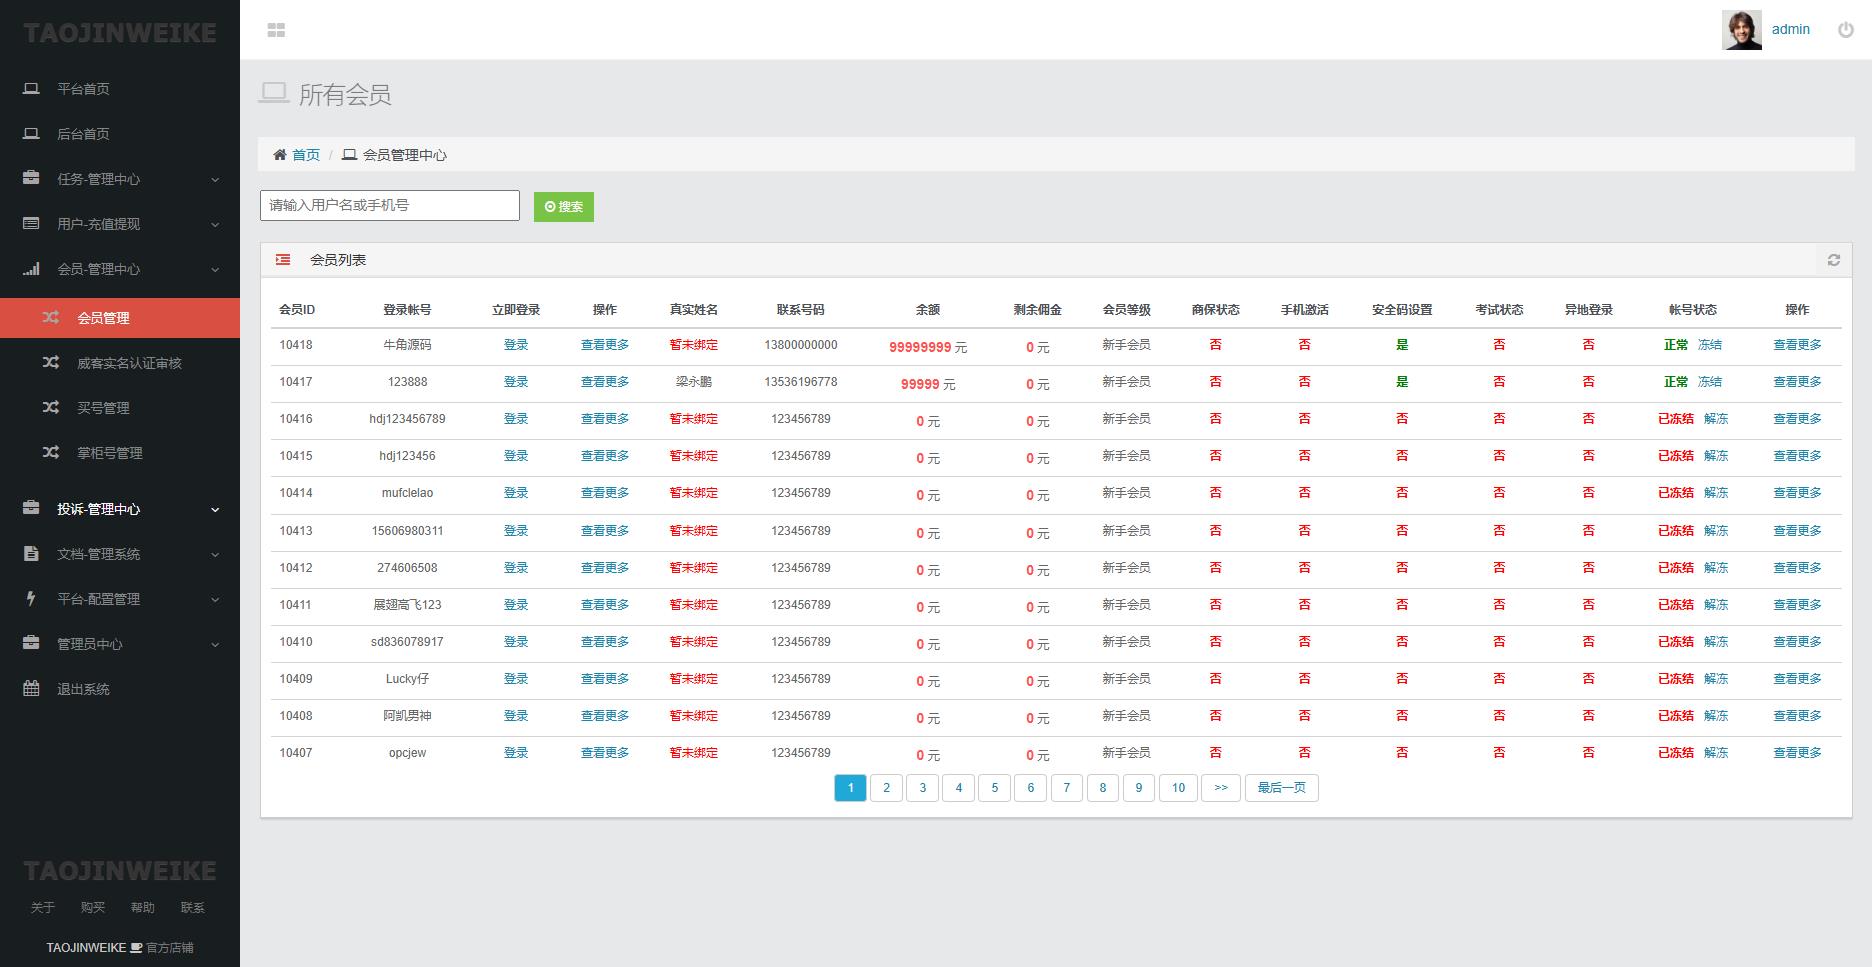Screen dimensions: 1872x967
Task: Click the refresh icon in member list header
Action: coord(1833,260)
